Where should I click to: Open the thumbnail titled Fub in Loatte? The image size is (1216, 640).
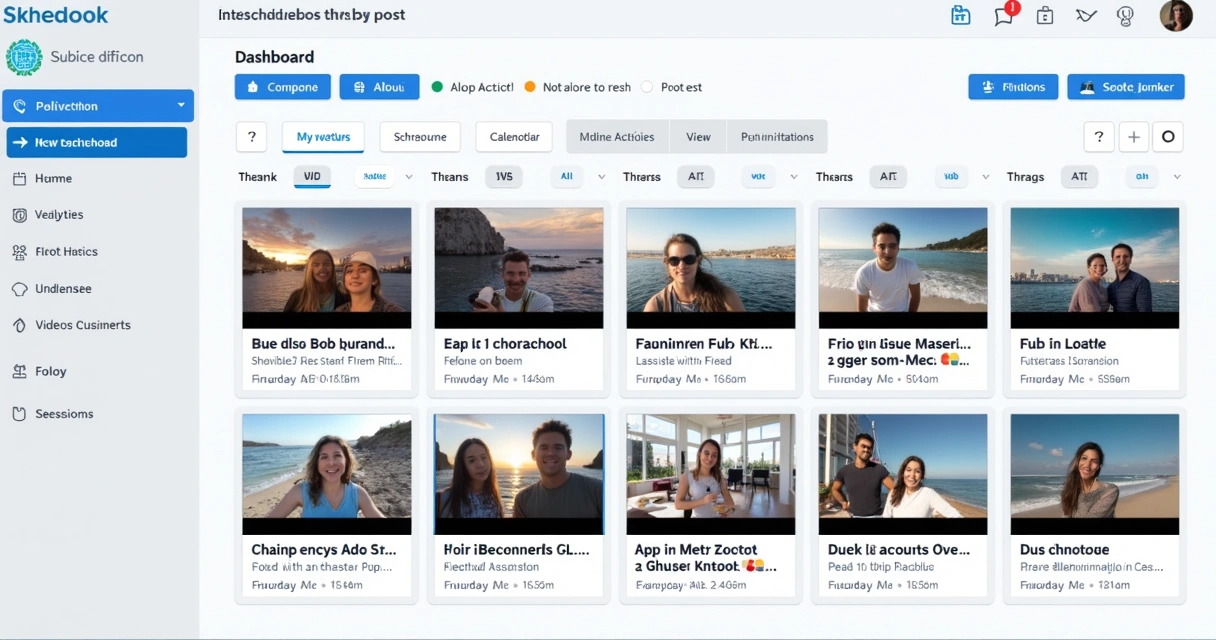coord(1094,266)
